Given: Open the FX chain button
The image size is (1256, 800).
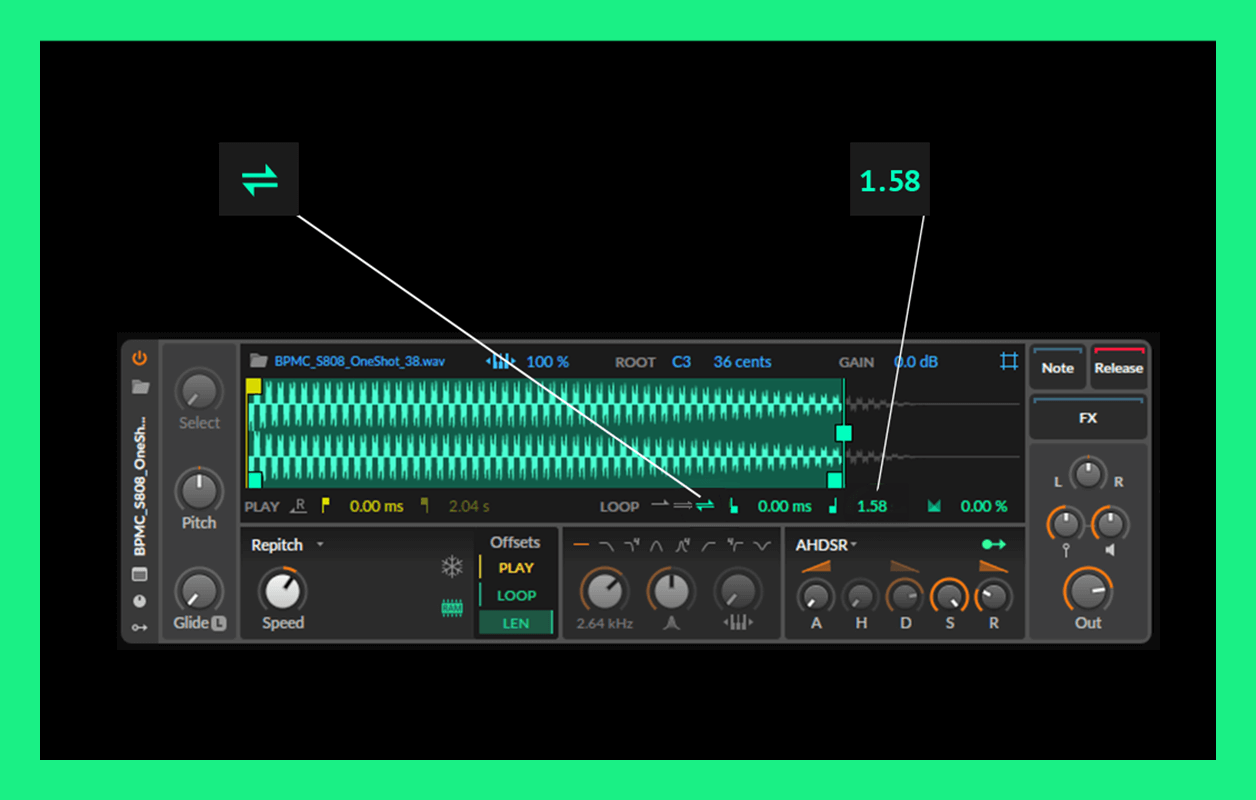Looking at the screenshot, I should tap(1088, 418).
